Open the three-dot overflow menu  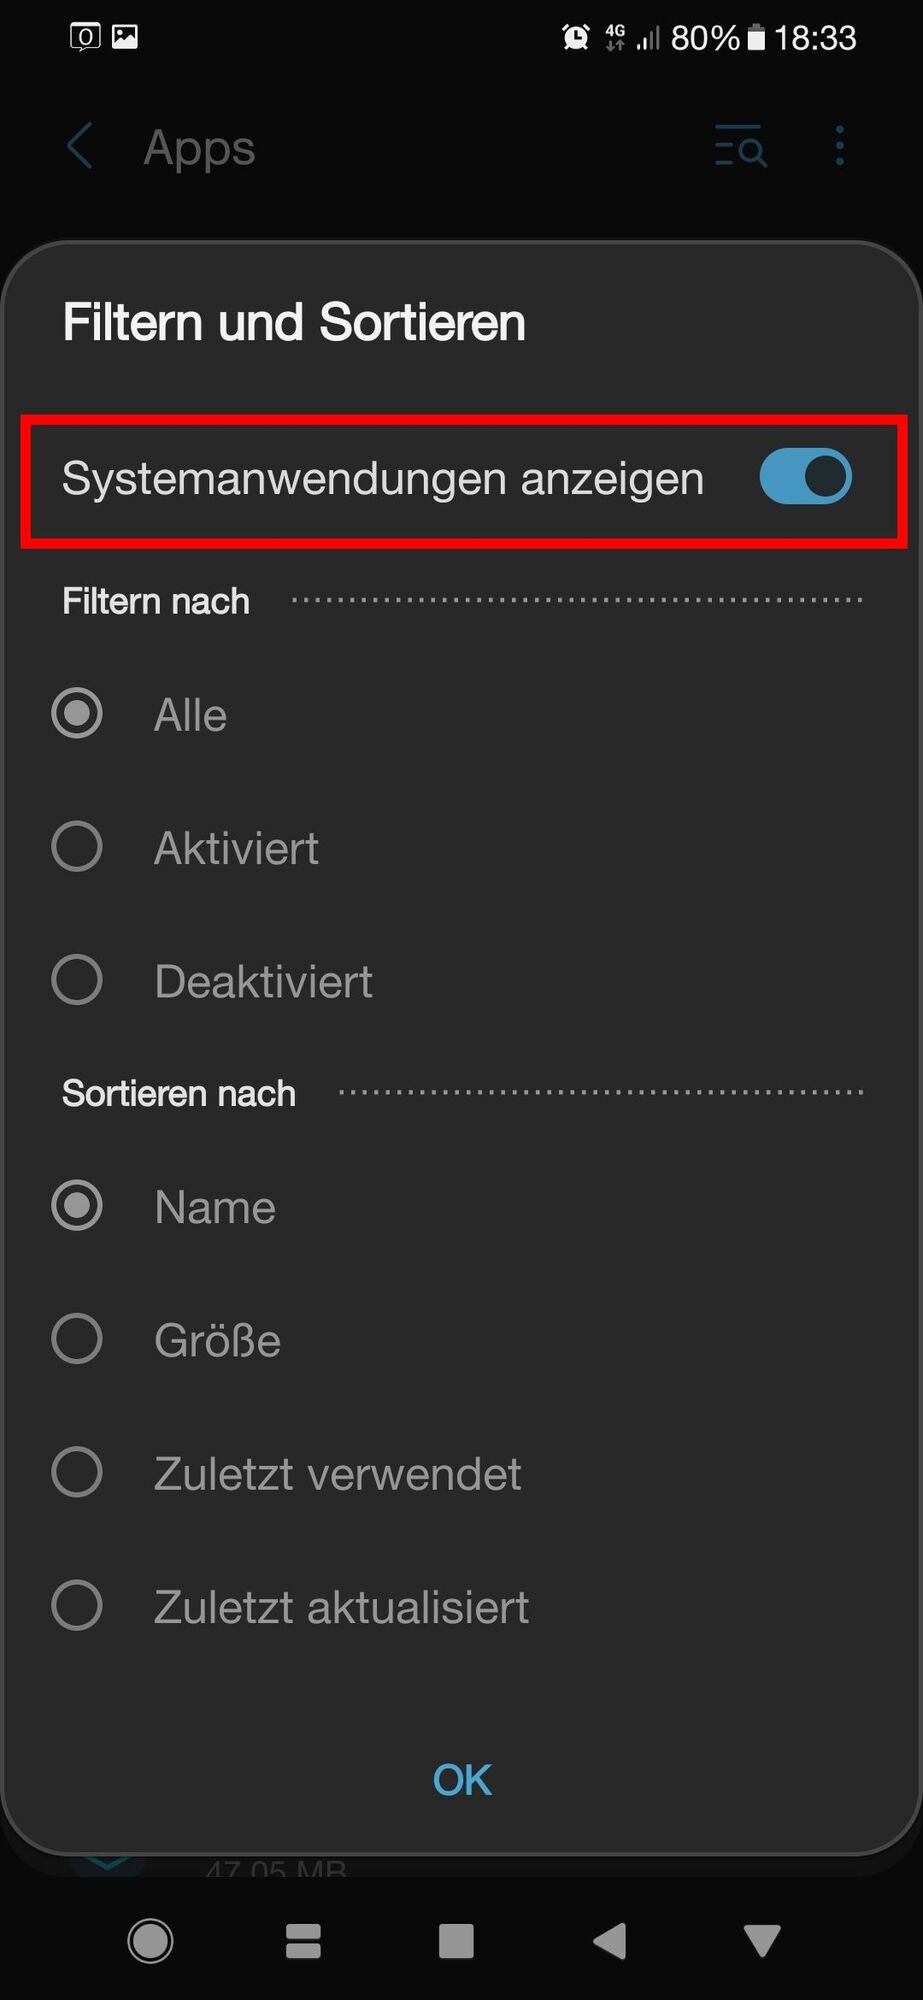point(839,146)
